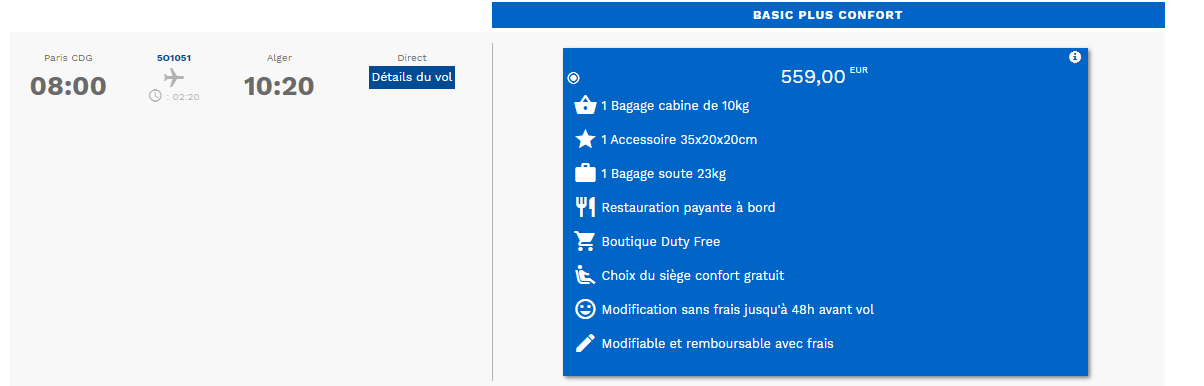Click the seat comfort choice icon

[585, 275]
